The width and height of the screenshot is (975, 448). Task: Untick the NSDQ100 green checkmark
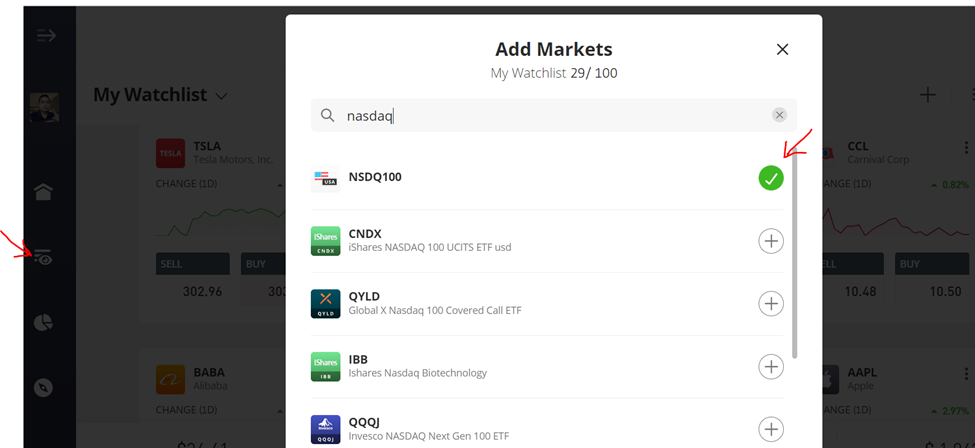771,179
